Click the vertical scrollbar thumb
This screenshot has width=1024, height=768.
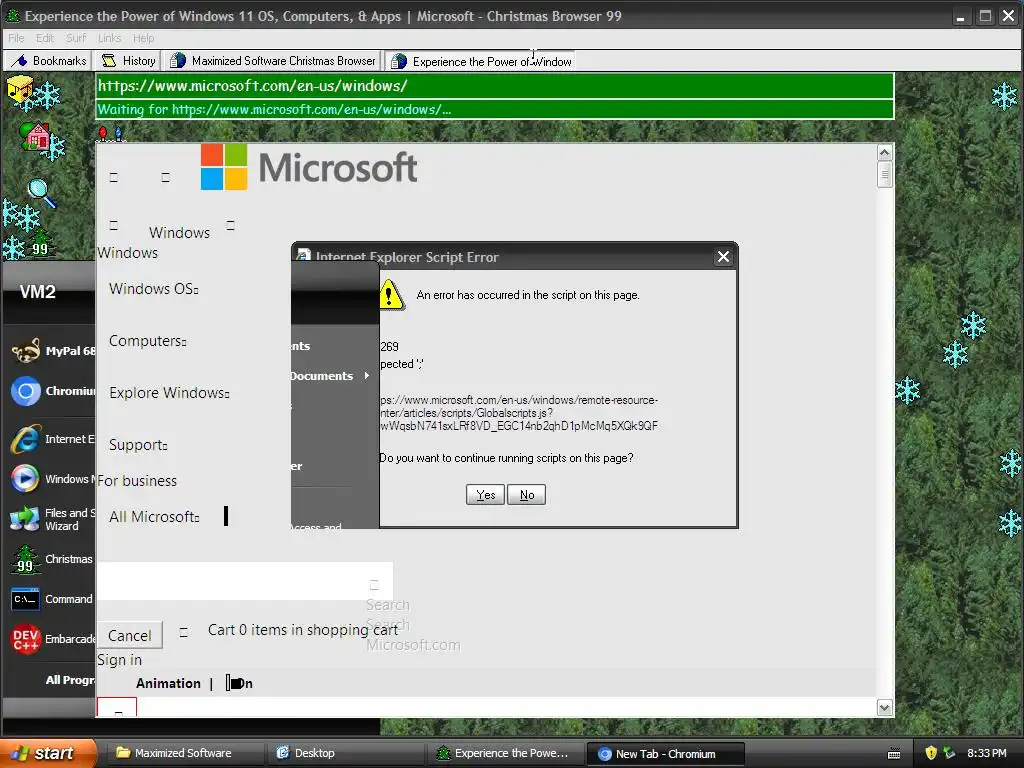click(x=884, y=174)
